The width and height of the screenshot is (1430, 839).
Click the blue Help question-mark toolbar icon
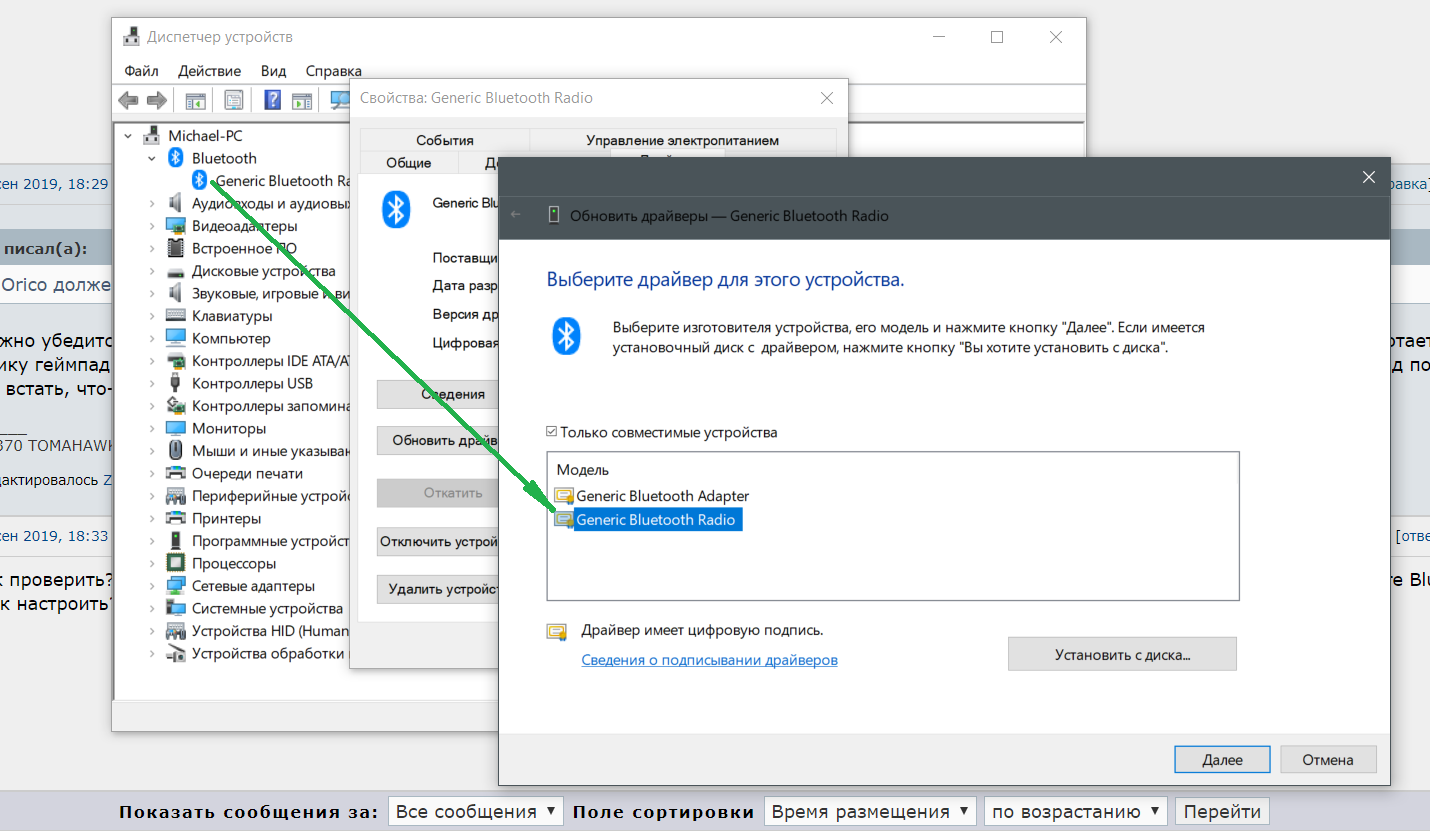point(272,100)
